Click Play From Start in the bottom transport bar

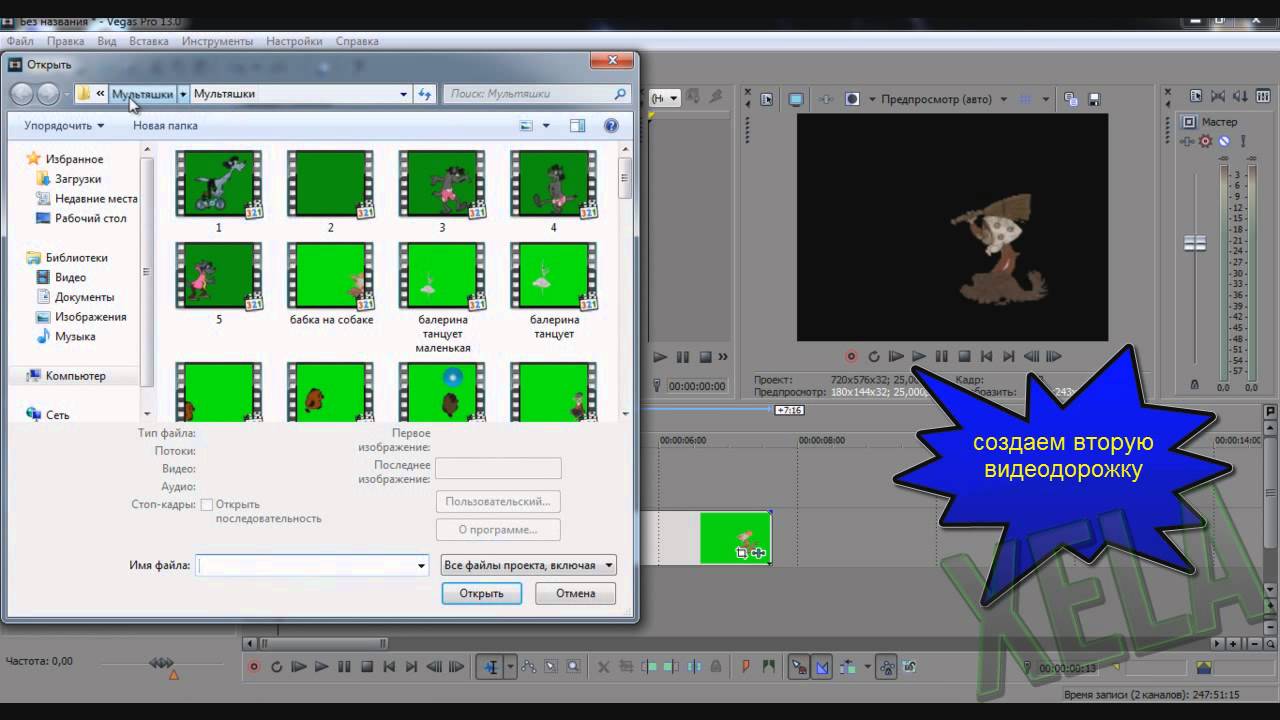click(299, 667)
